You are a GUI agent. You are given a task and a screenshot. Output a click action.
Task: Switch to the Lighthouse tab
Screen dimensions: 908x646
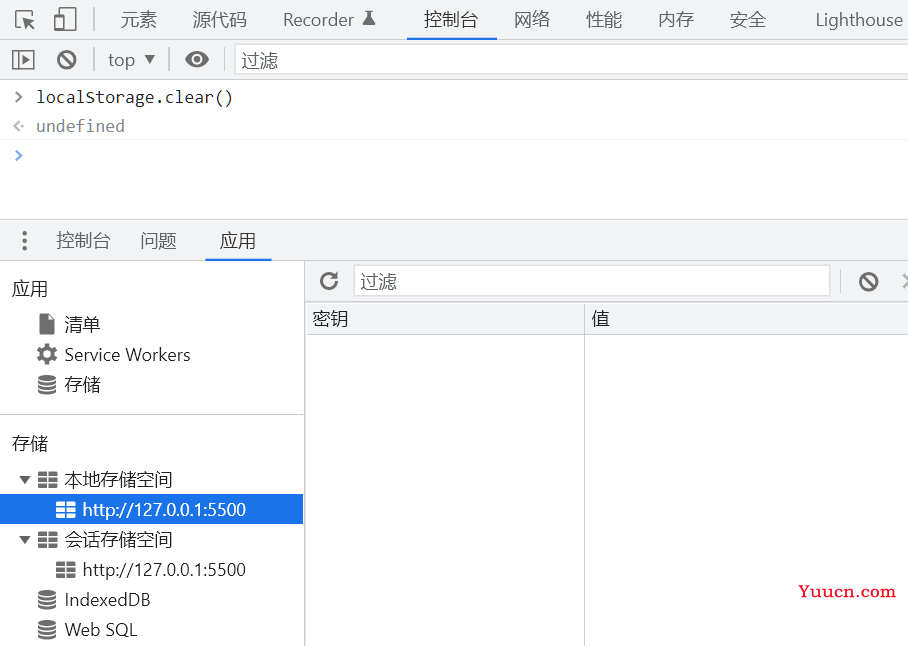click(859, 20)
